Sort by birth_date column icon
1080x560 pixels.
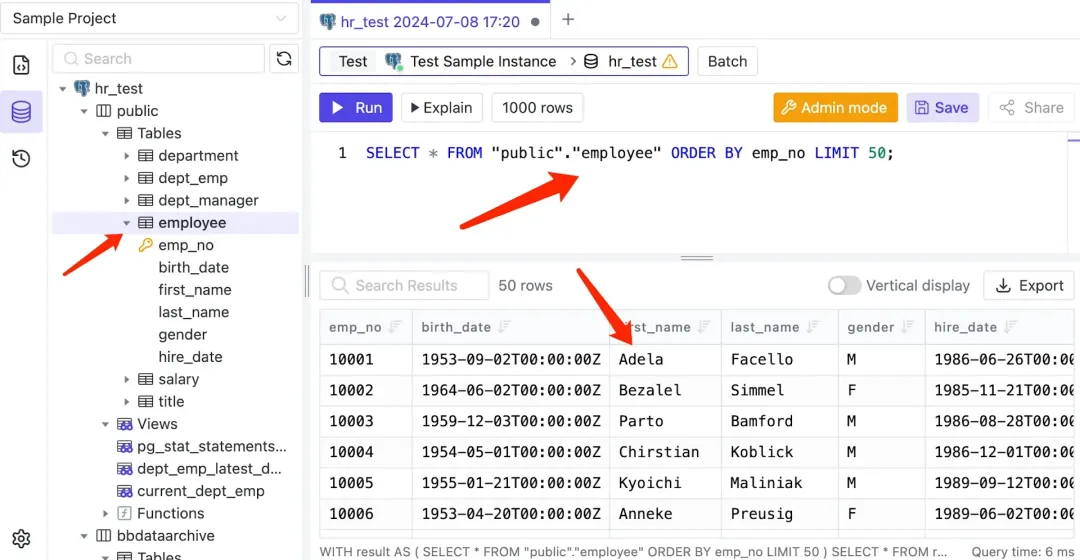tap(504, 327)
